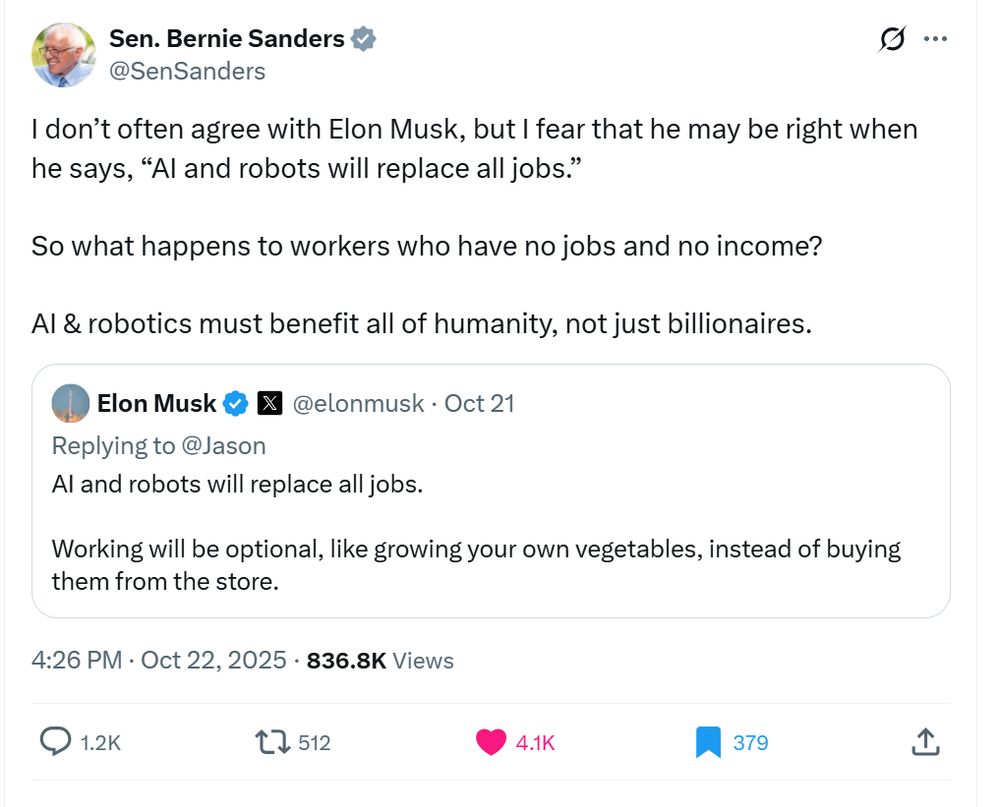Click the 836.8K Views count
1000x807 pixels.
(380, 660)
